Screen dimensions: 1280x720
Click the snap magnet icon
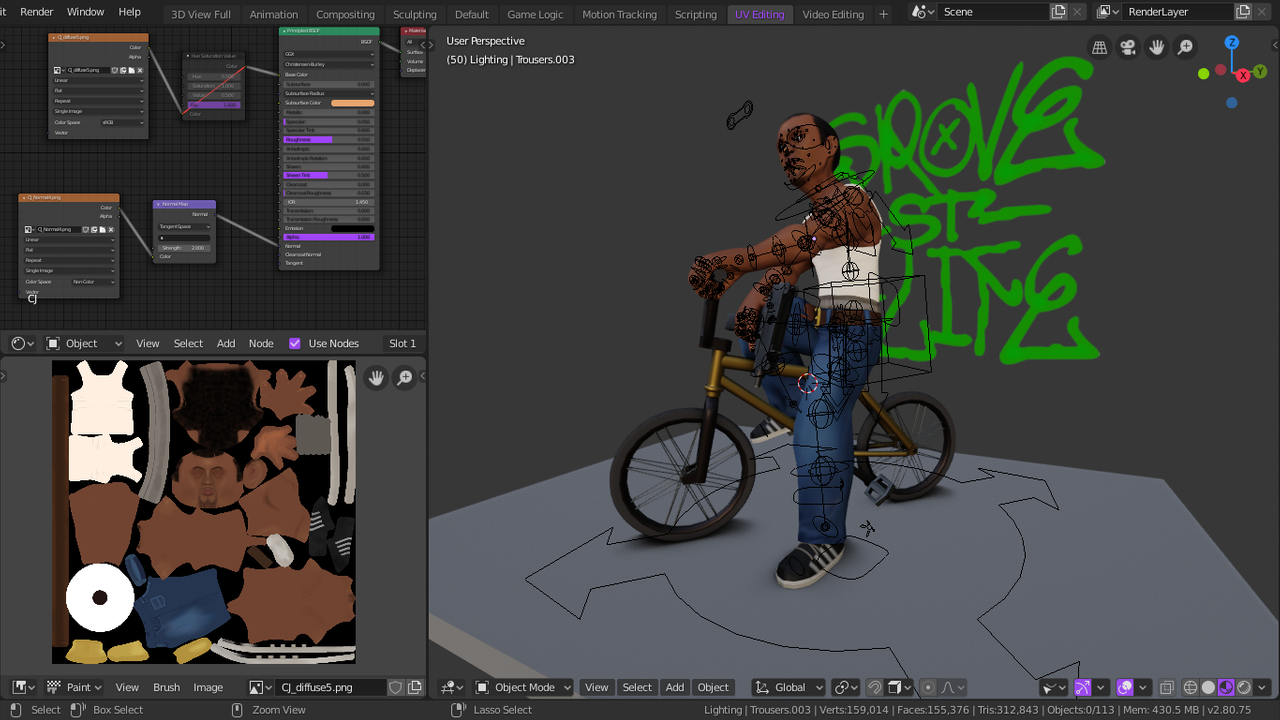(874, 687)
